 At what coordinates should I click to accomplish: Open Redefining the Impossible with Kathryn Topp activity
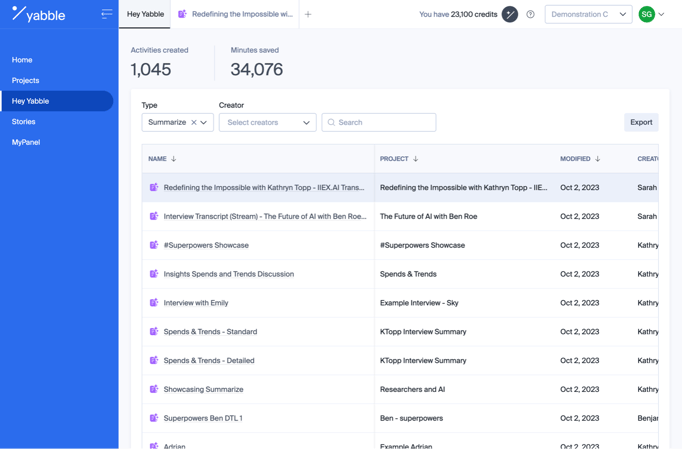(x=264, y=187)
